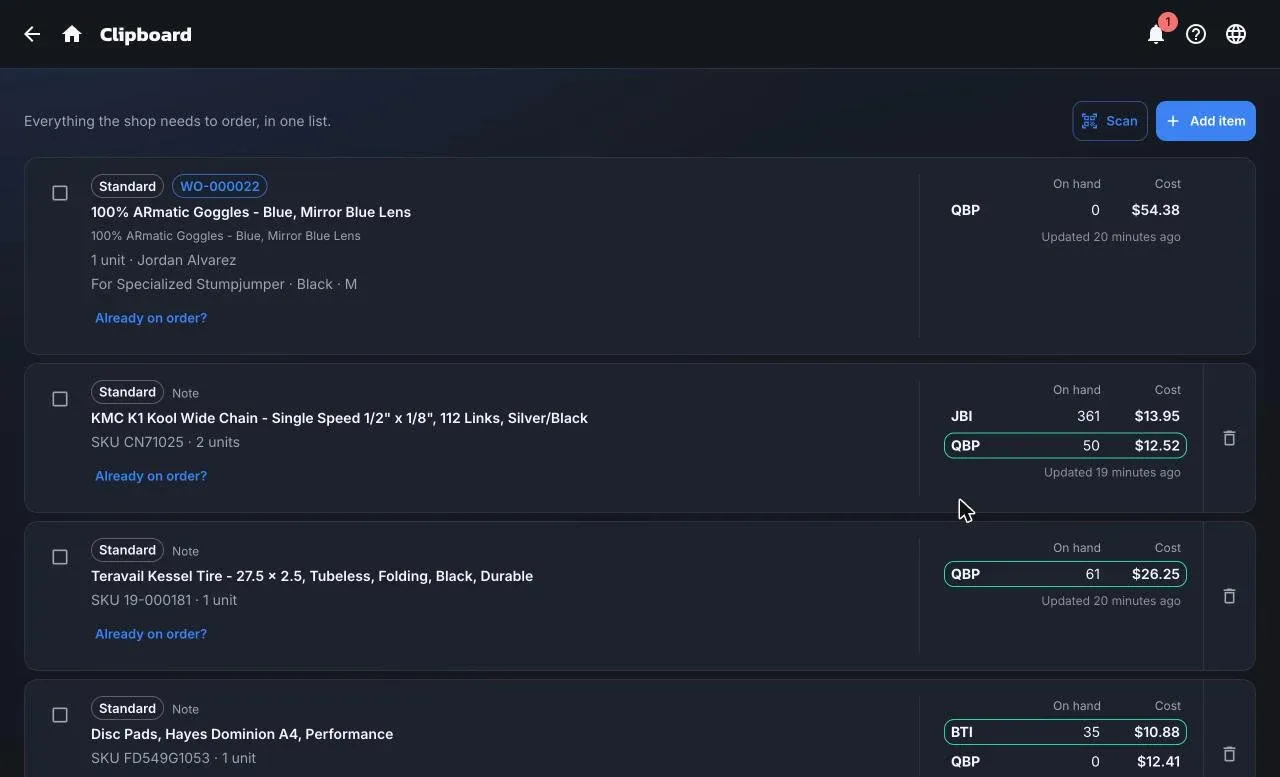1280x777 pixels.
Task: Check the Disc Pads Hayes Dominion item
Action: [x=60, y=715]
